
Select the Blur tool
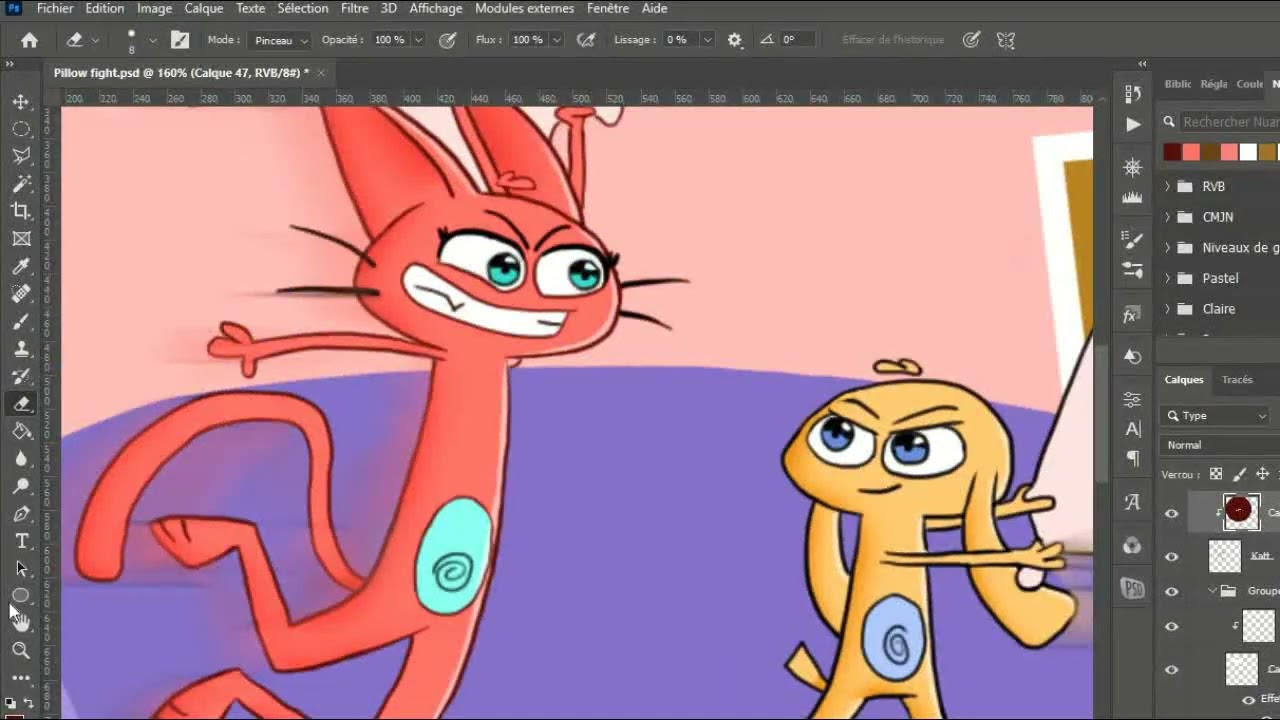[x=21, y=459]
